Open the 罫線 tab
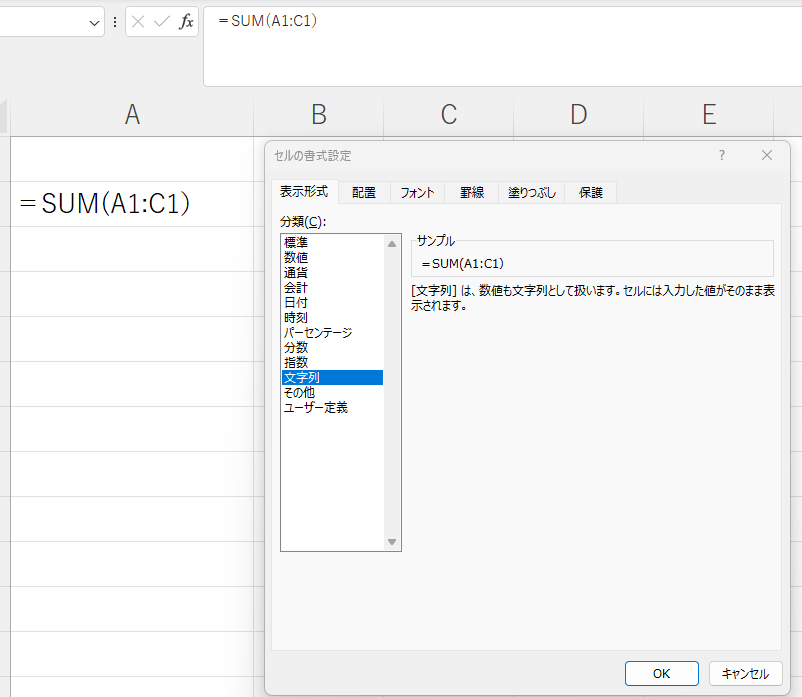 coord(472,193)
